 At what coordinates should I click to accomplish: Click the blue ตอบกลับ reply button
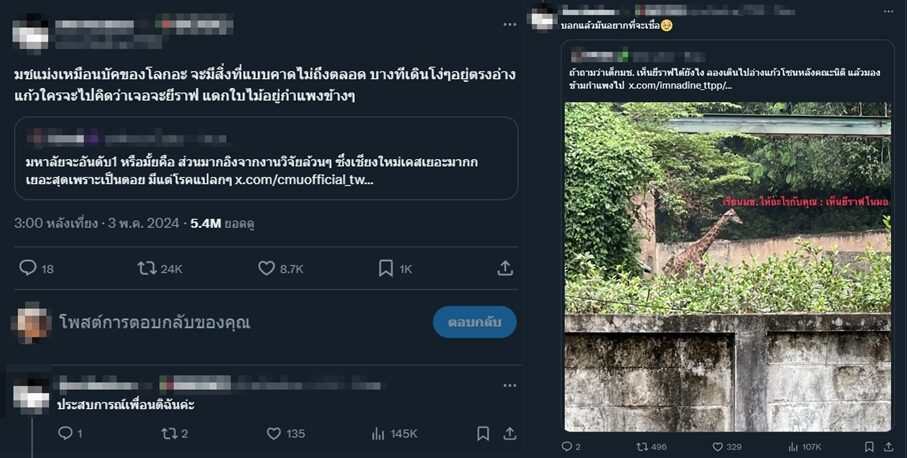click(474, 322)
